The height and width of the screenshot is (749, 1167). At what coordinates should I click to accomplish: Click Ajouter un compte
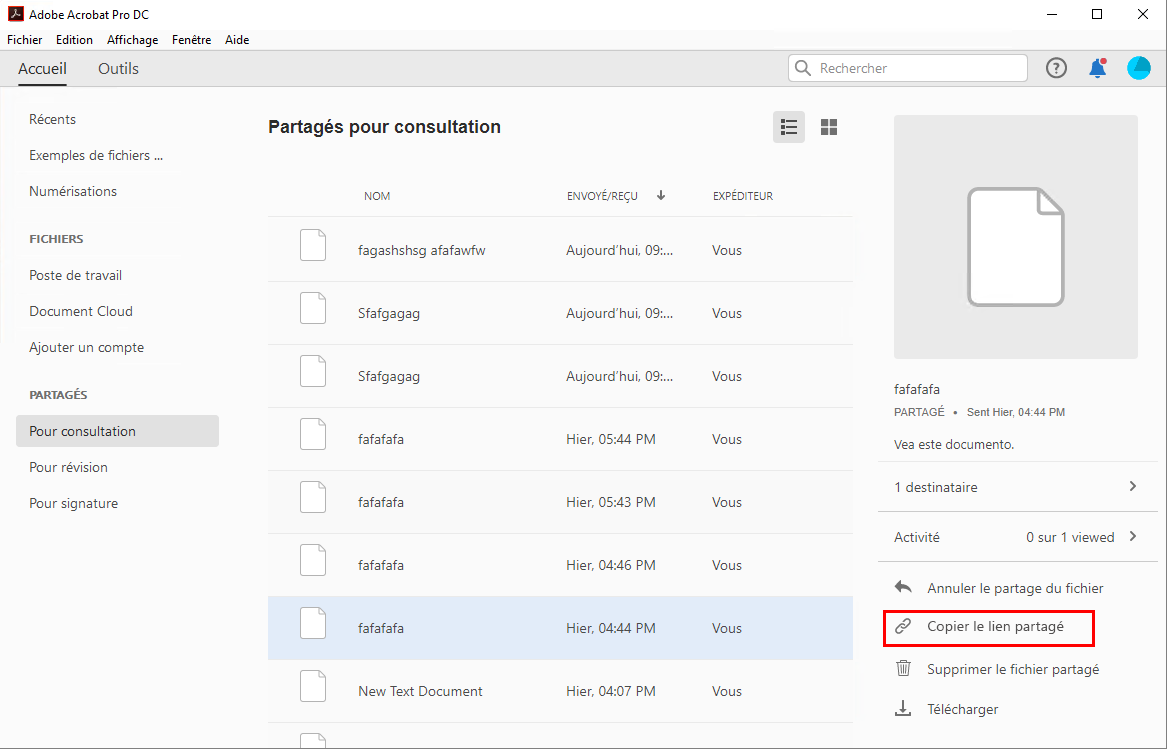[x=86, y=347]
